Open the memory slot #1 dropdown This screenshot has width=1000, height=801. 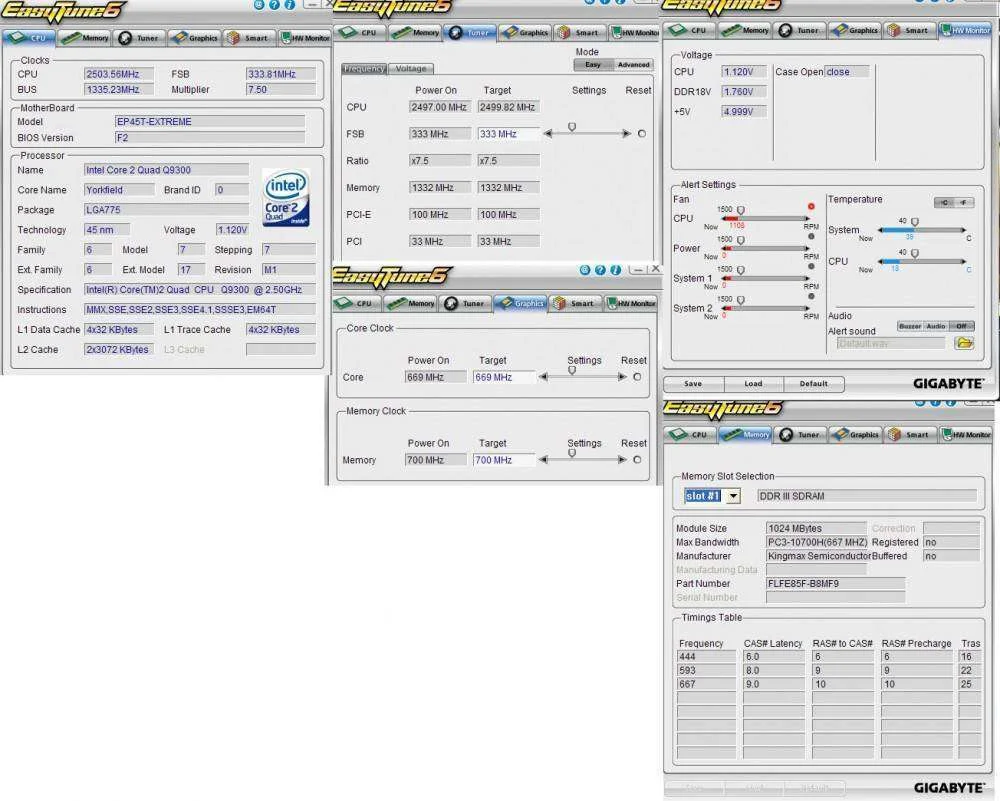click(x=733, y=496)
